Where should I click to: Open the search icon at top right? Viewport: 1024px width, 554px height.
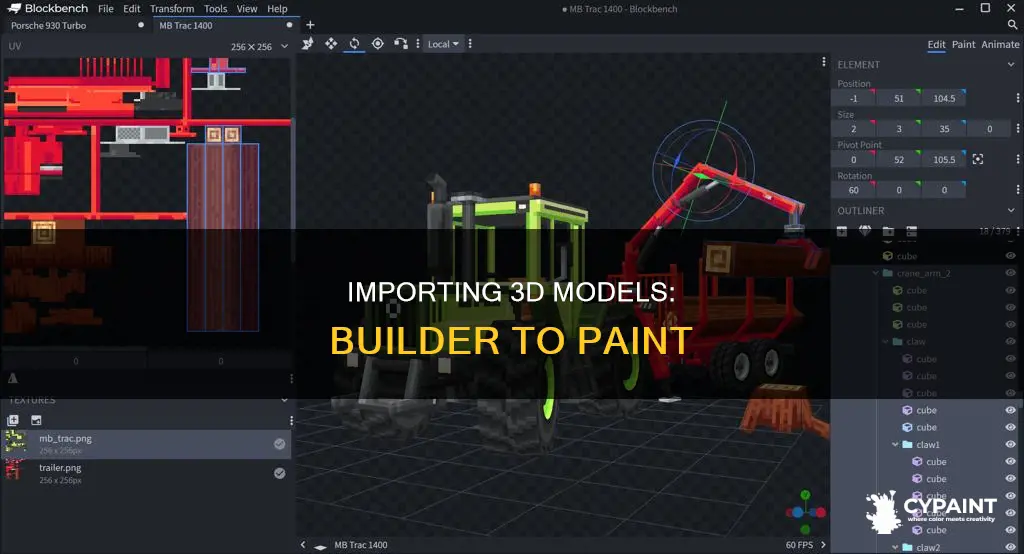(x=1012, y=25)
